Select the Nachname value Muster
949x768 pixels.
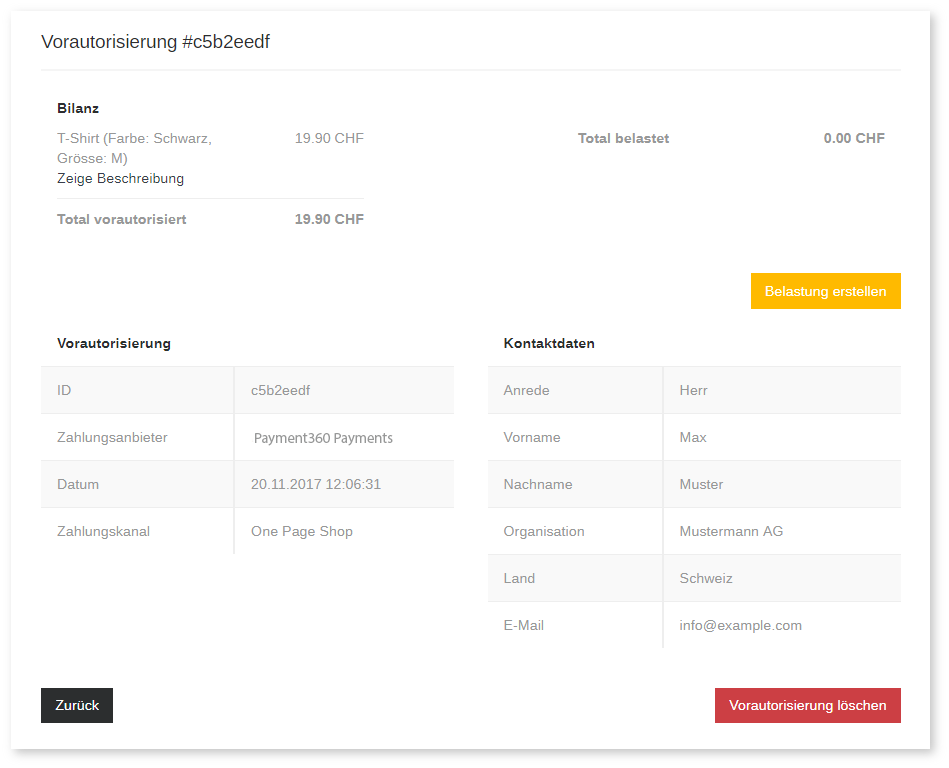click(701, 484)
